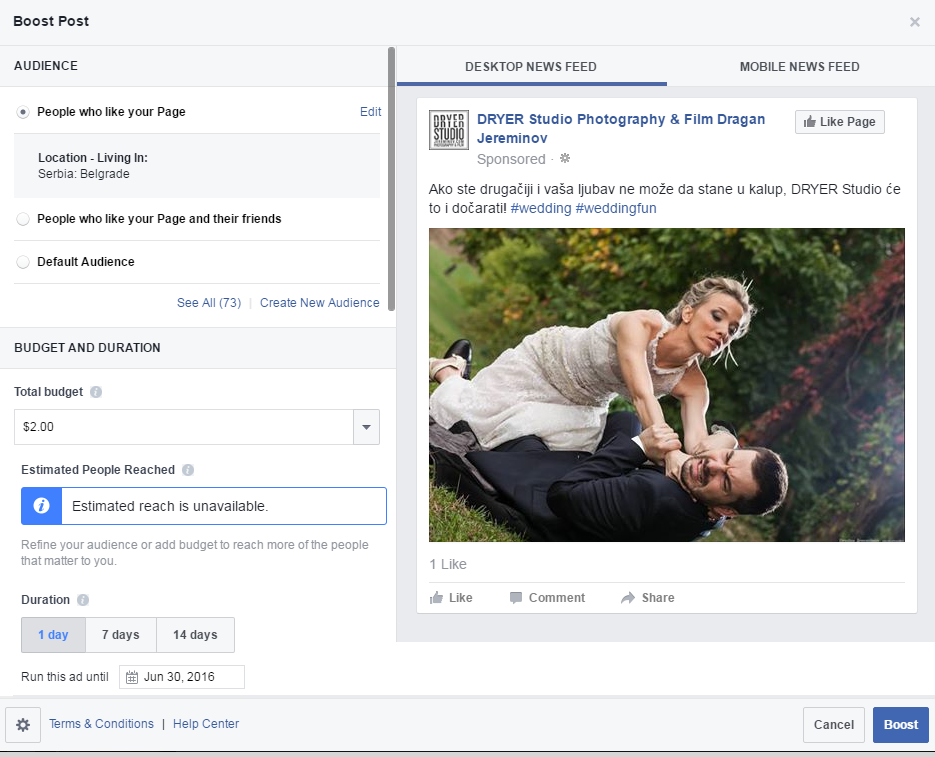Click the Sponsored label
The height and width of the screenshot is (757, 935).
tap(511, 159)
